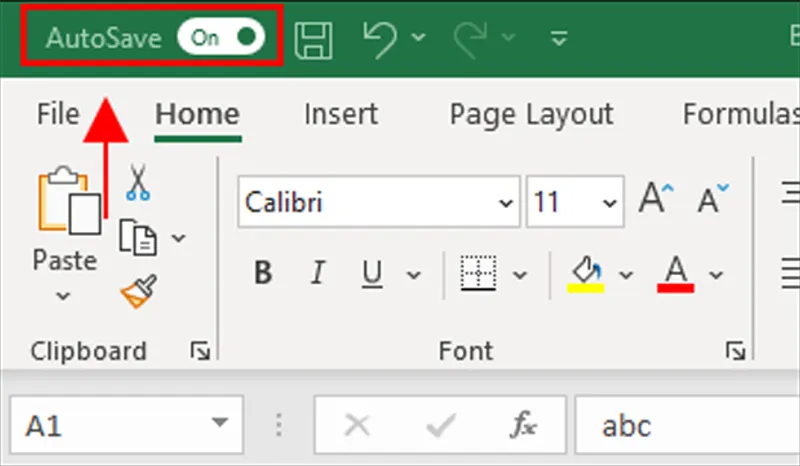Click the formula bar containing abc
800x466 pixels.
coord(690,426)
